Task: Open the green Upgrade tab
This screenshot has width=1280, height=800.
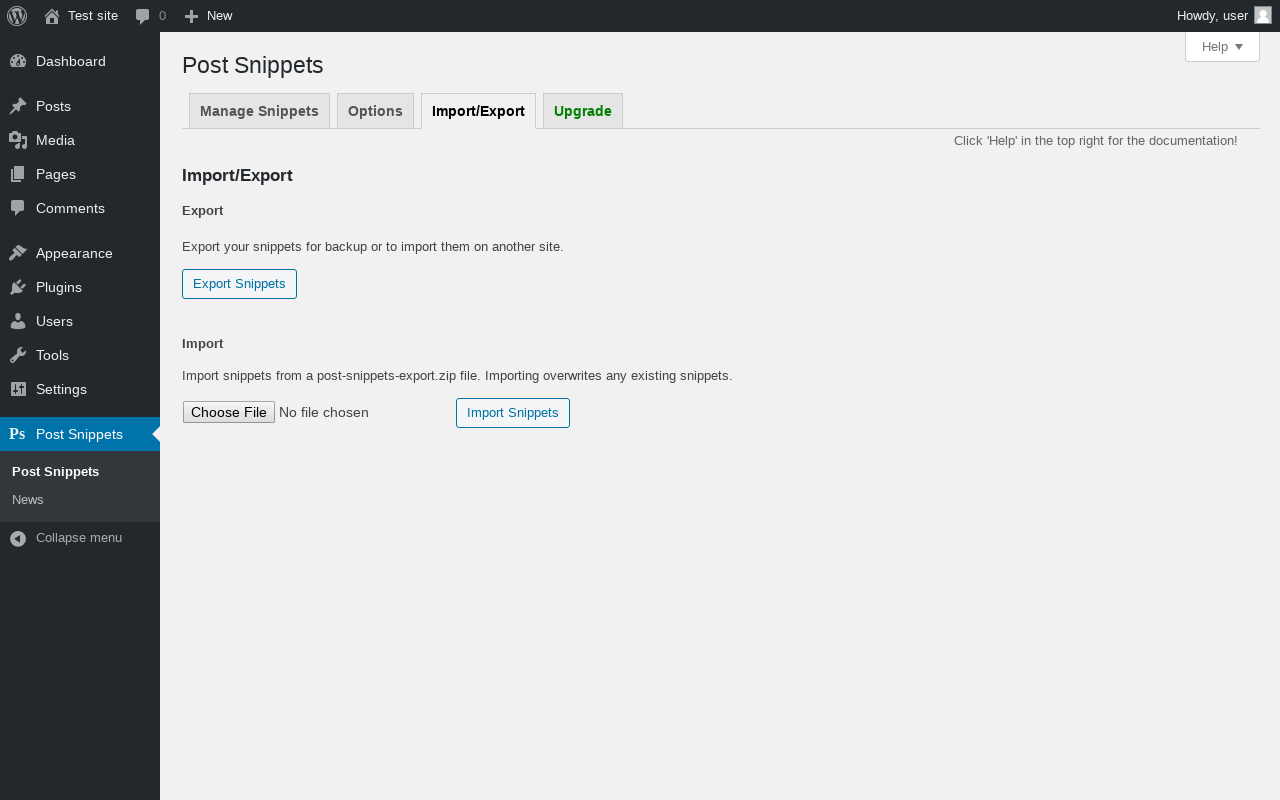Action: pos(583,111)
